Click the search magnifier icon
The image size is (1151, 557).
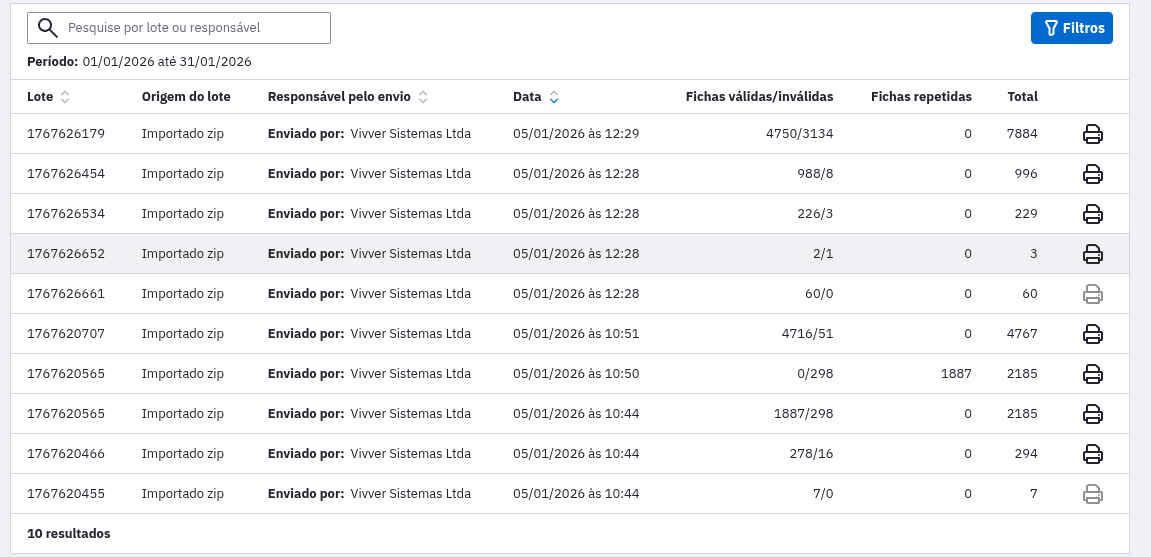(47, 28)
